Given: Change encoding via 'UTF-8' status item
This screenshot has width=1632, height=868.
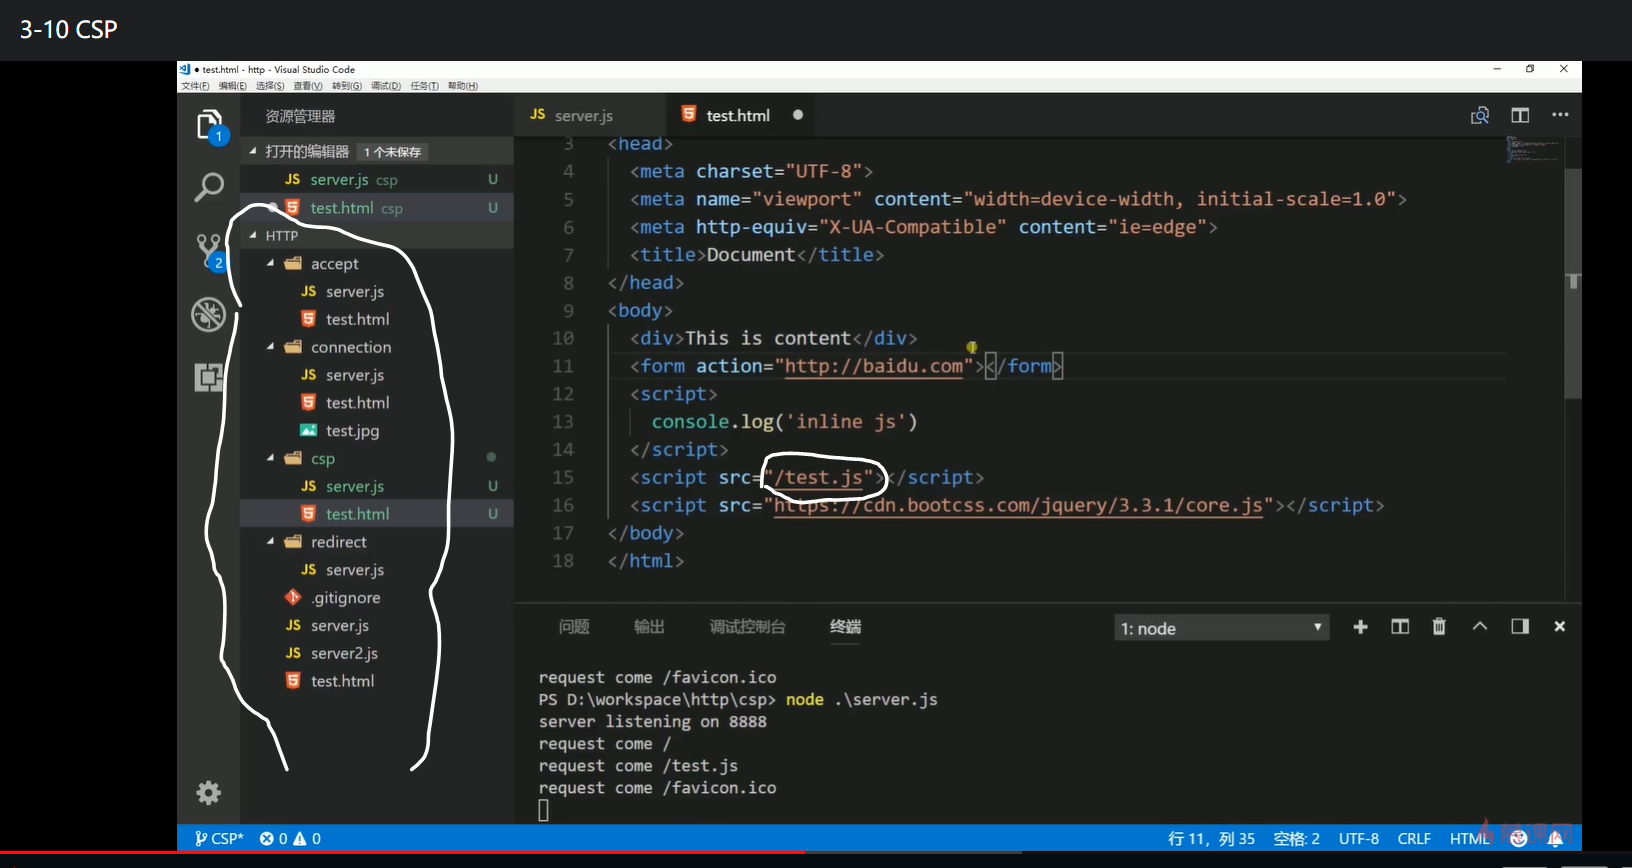Looking at the screenshot, I should (x=1359, y=839).
